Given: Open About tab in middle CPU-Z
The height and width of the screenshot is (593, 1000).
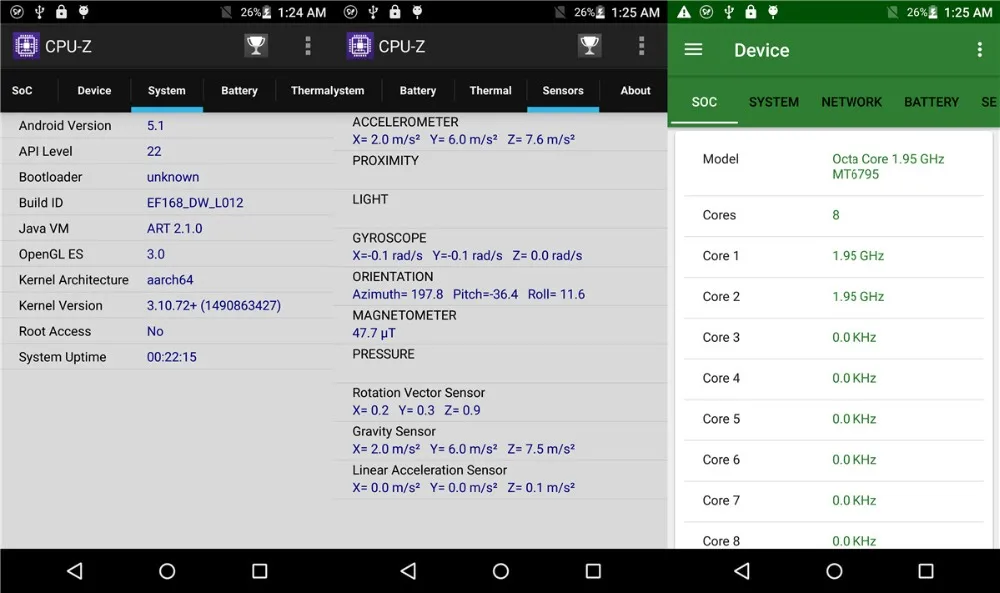Looking at the screenshot, I should 635,91.
